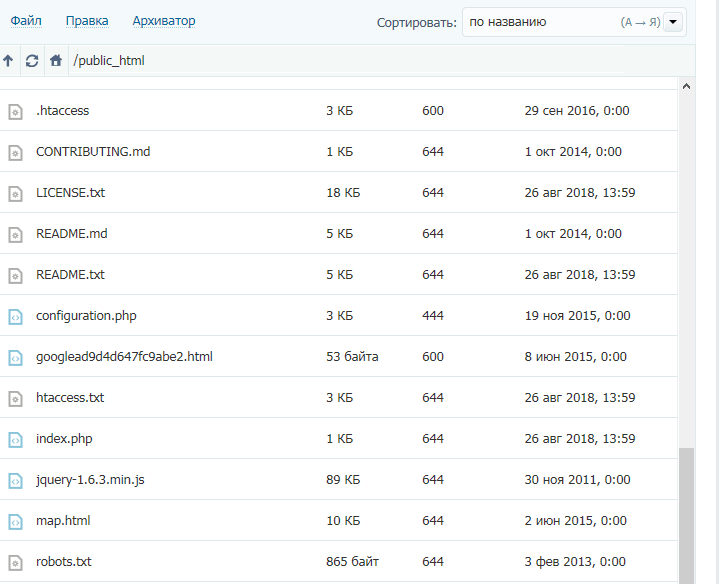
Task: Select googlead9d4d647fc9abe2.html file
Action: [x=124, y=357]
